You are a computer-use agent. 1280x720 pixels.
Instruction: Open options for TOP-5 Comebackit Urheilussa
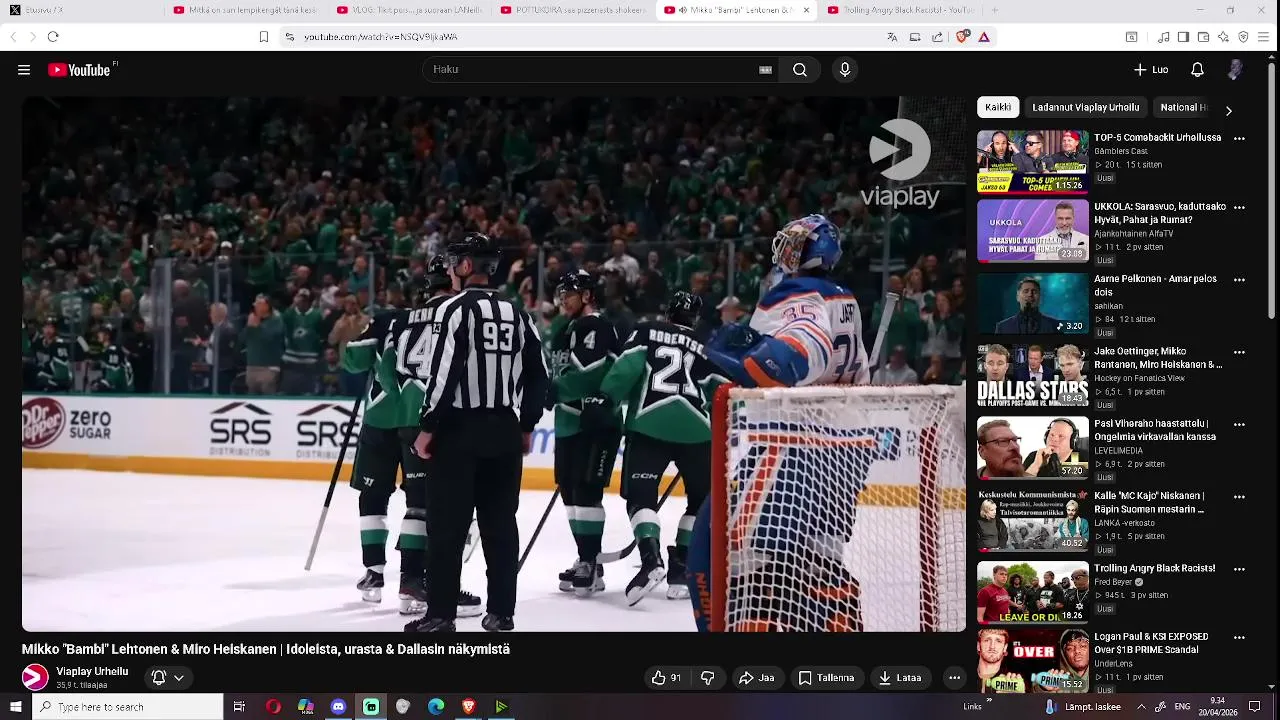1239,139
